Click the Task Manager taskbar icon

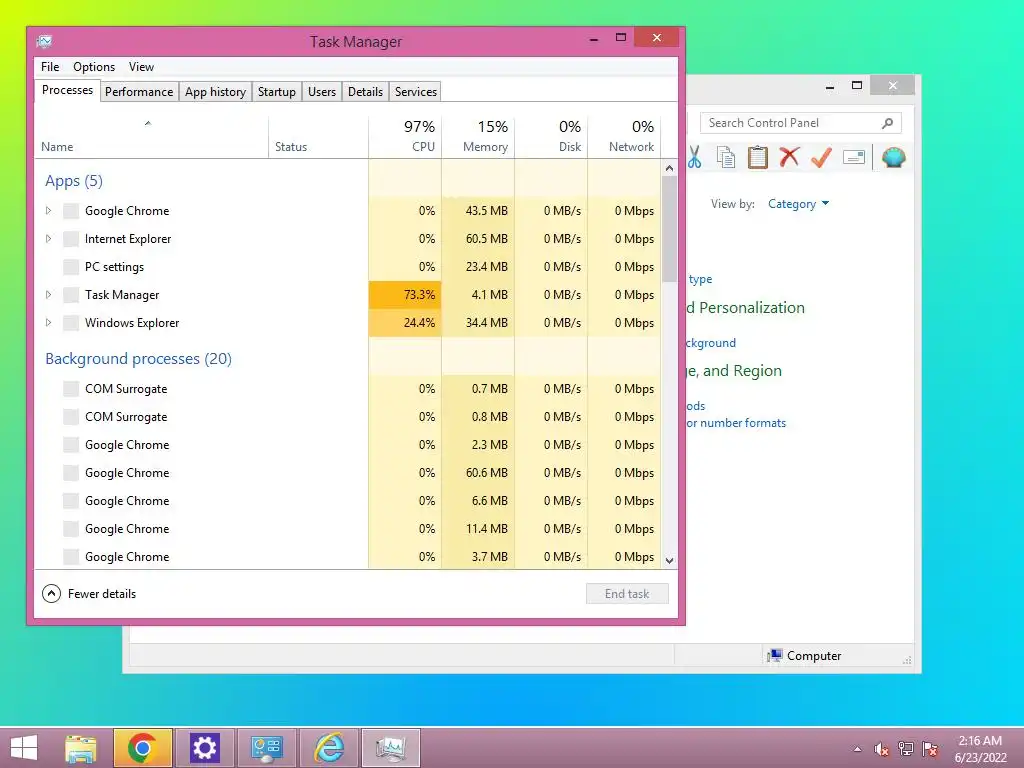tap(391, 748)
